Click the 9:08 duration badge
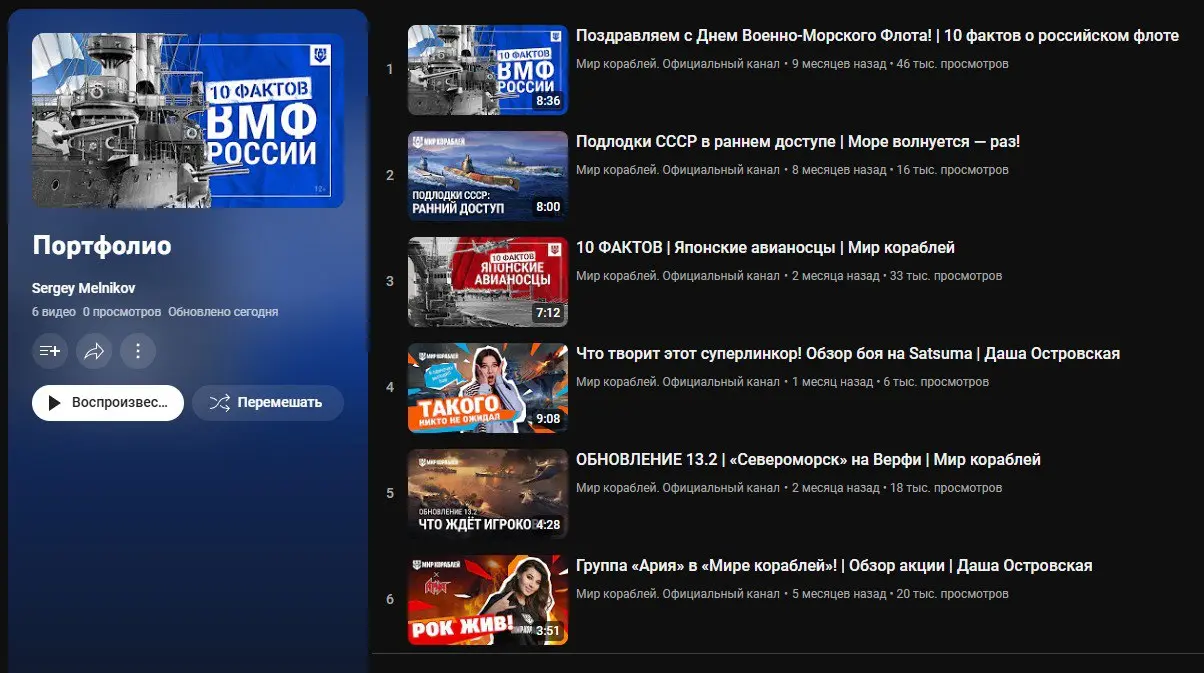The height and width of the screenshot is (673, 1204). click(x=548, y=419)
